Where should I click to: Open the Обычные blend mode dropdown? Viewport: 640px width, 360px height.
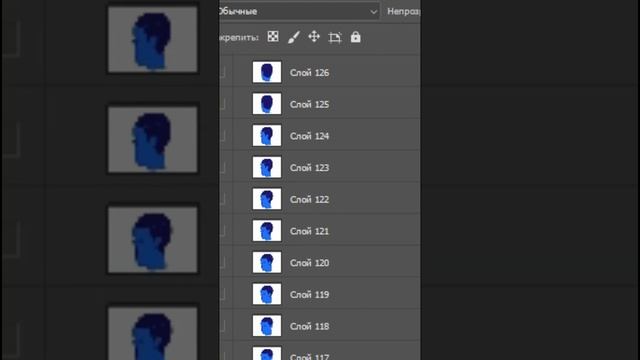(299, 11)
